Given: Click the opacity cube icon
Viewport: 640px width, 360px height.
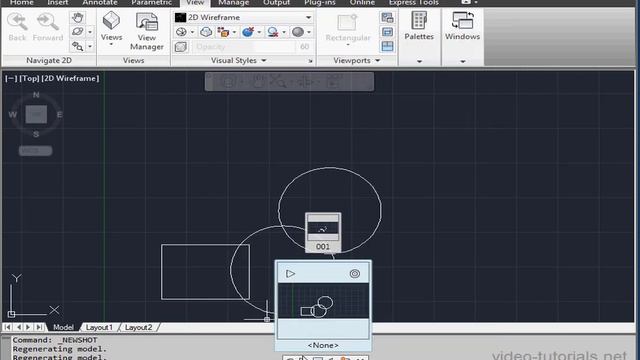Looking at the screenshot, I should click(181, 47).
